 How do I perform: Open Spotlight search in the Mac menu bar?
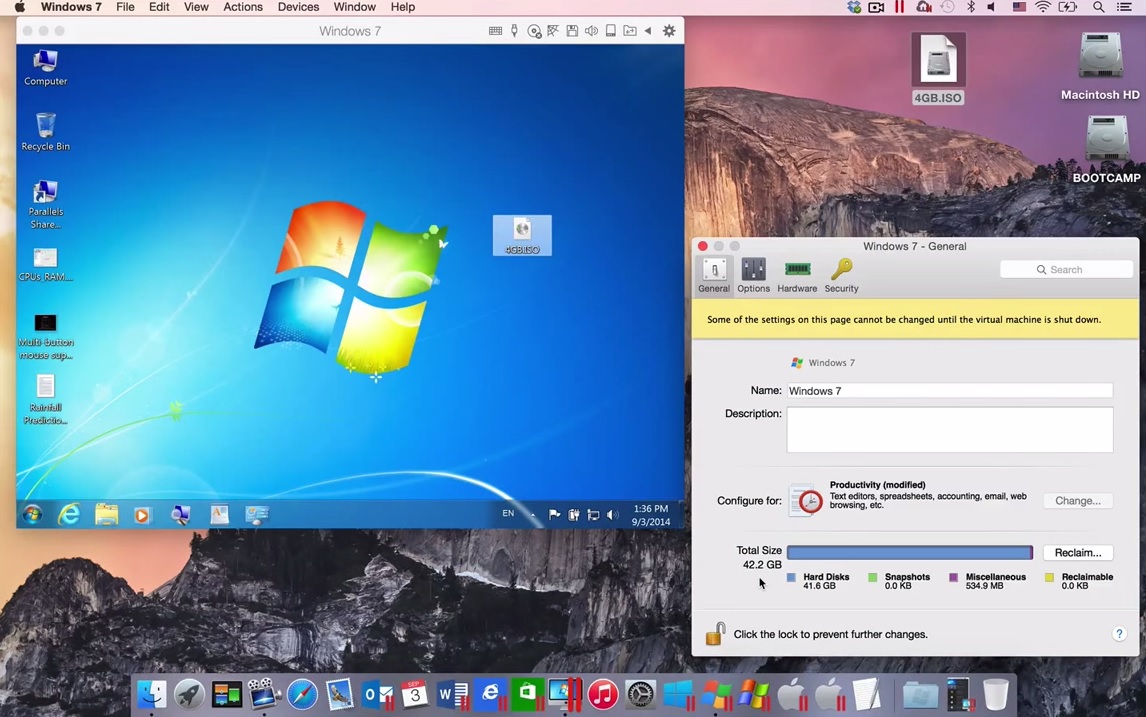pyautogui.click(x=1098, y=7)
